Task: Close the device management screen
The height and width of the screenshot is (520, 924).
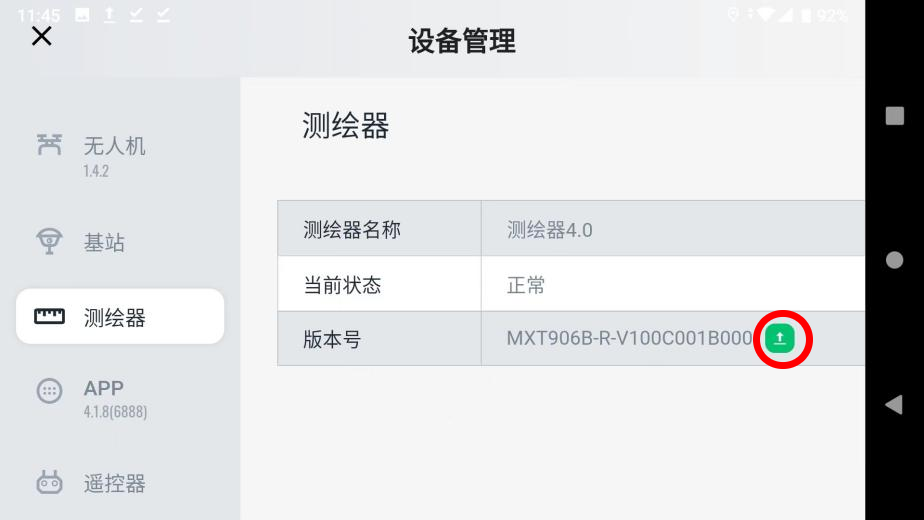Action: [x=41, y=37]
